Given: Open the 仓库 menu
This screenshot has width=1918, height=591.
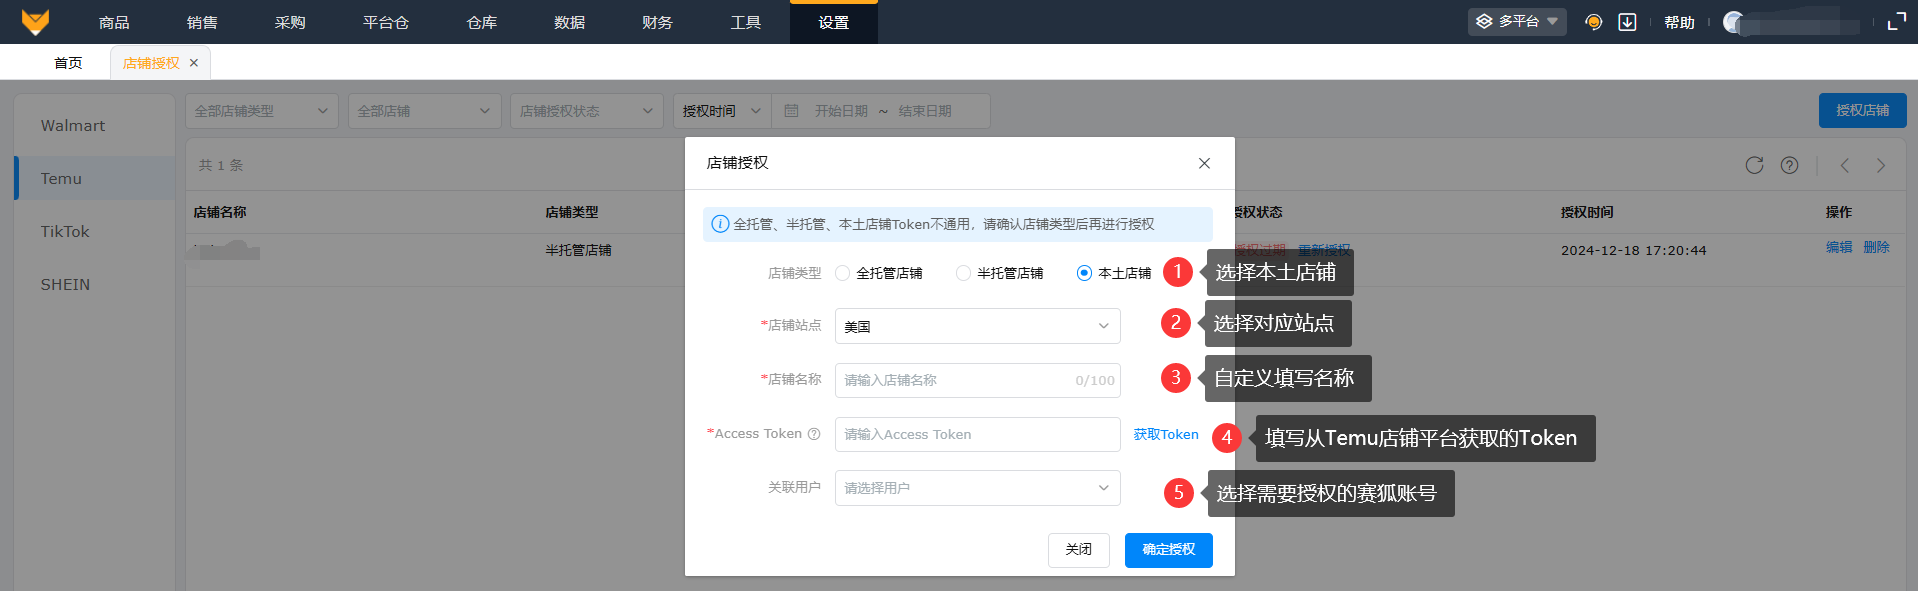Looking at the screenshot, I should (x=482, y=22).
